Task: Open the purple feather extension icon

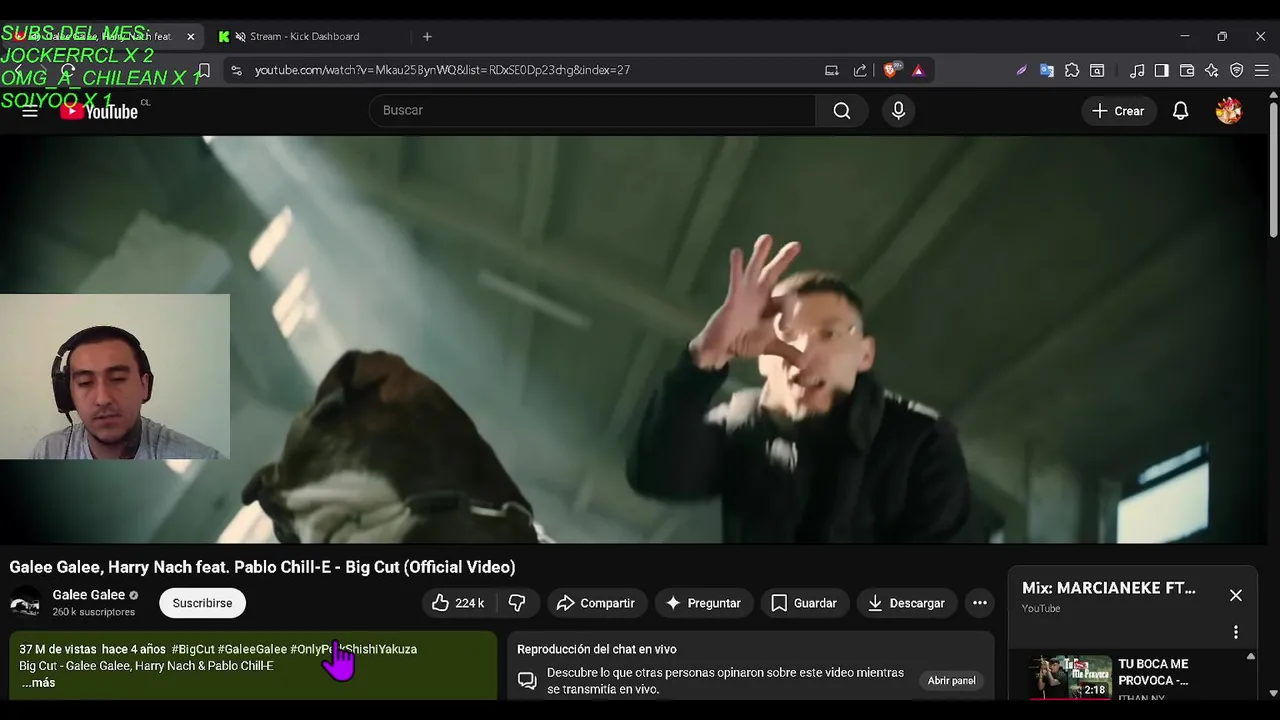Action: (x=1021, y=70)
